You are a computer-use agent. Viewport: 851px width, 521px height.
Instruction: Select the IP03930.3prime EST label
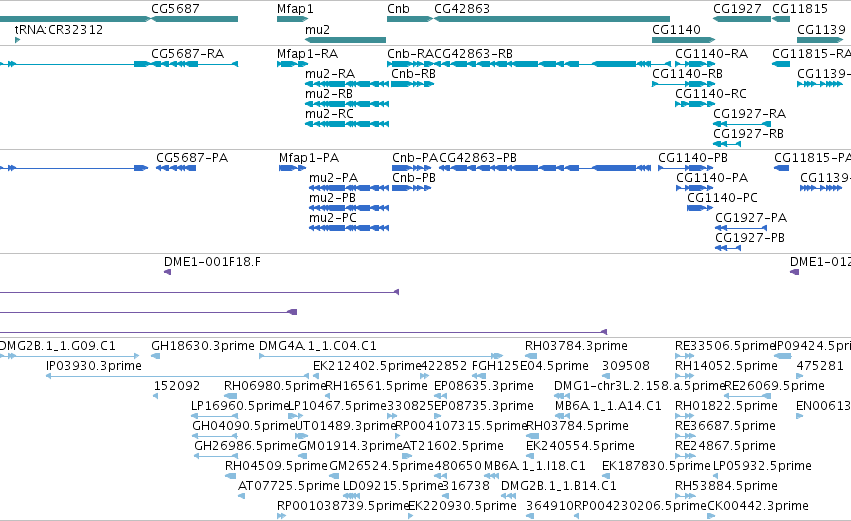point(94,366)
